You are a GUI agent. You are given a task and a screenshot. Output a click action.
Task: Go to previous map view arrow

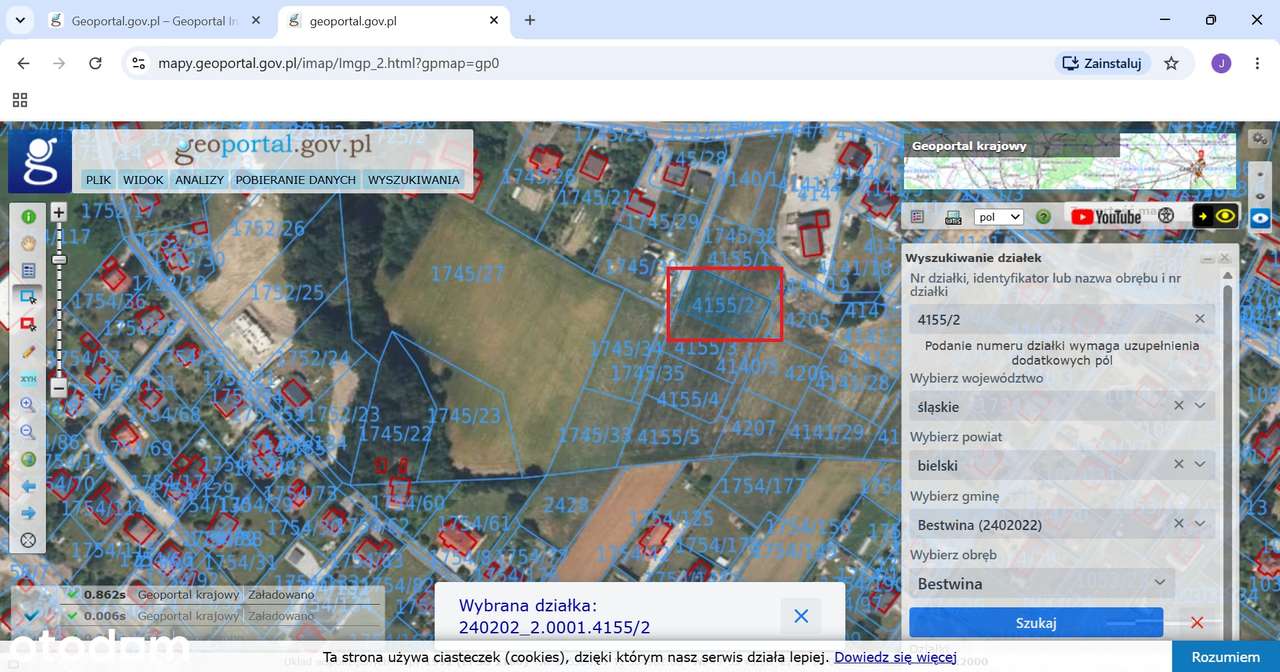pyautogui.click(x=28, y=486)
